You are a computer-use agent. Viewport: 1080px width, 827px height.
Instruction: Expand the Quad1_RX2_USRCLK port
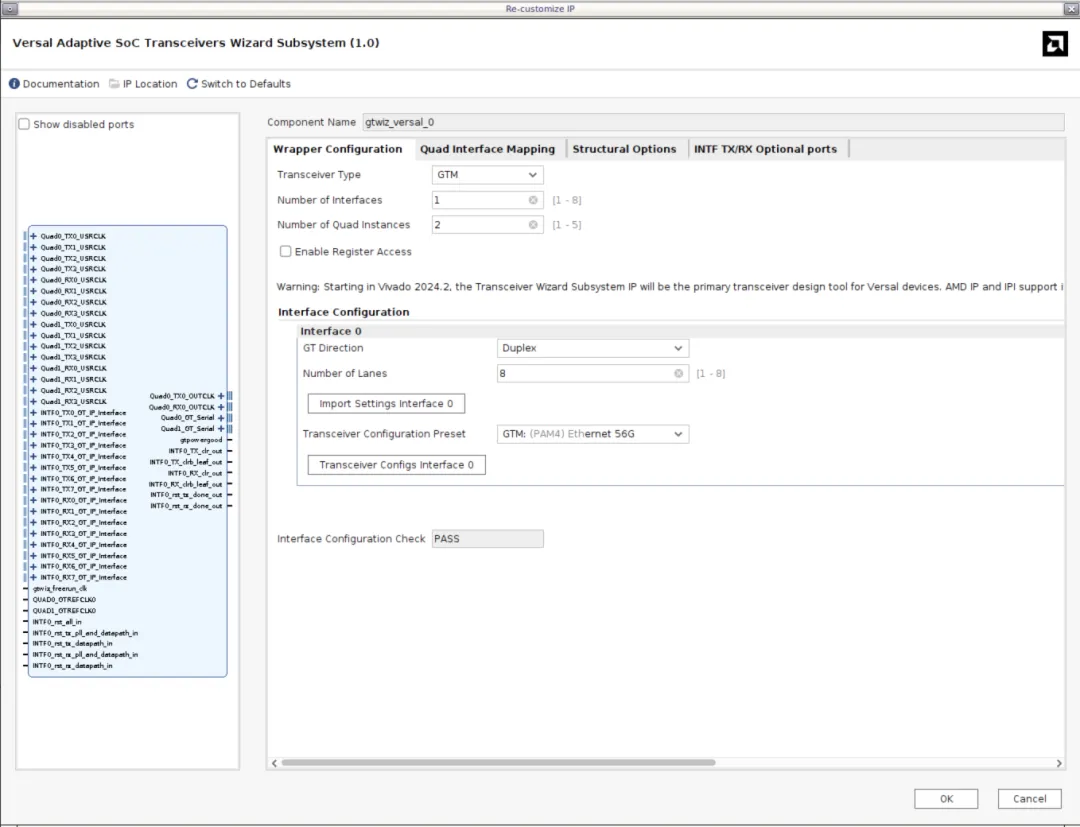coord(33,390)
